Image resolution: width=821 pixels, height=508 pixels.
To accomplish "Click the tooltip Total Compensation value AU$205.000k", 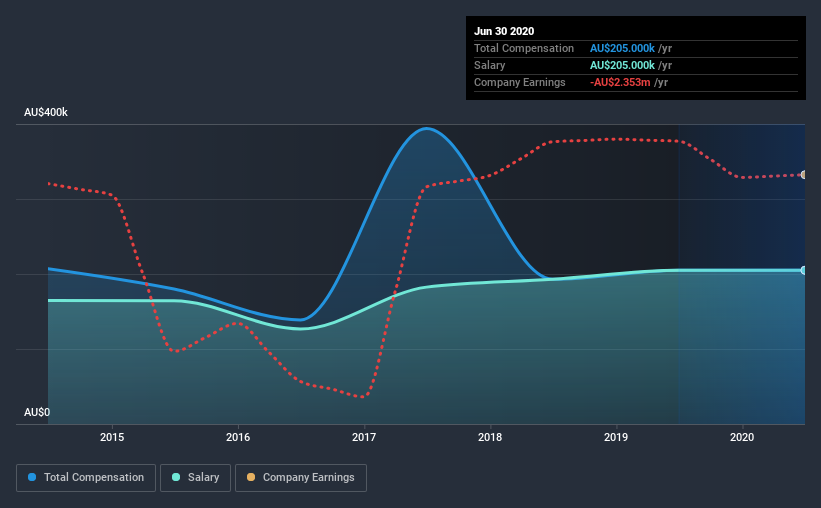I will tap(622, 48).
